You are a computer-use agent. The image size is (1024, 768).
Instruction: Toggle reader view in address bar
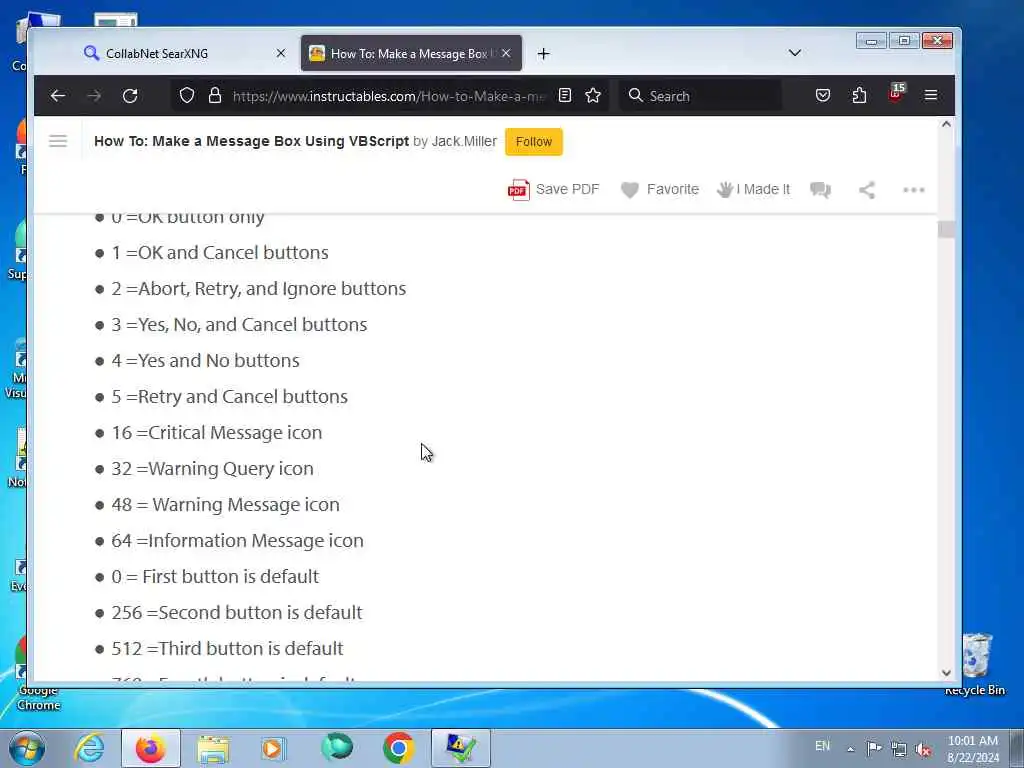[565, 96]
